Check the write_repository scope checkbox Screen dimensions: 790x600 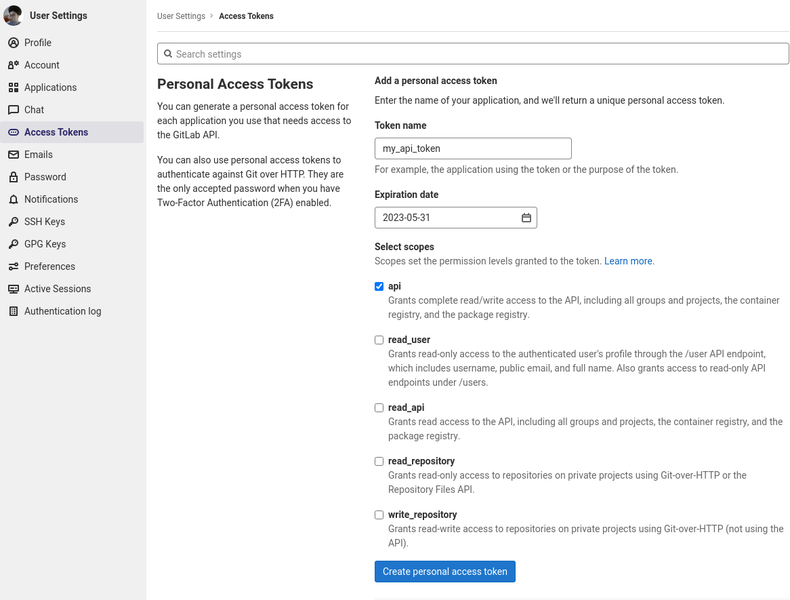(x=379, y=515)
